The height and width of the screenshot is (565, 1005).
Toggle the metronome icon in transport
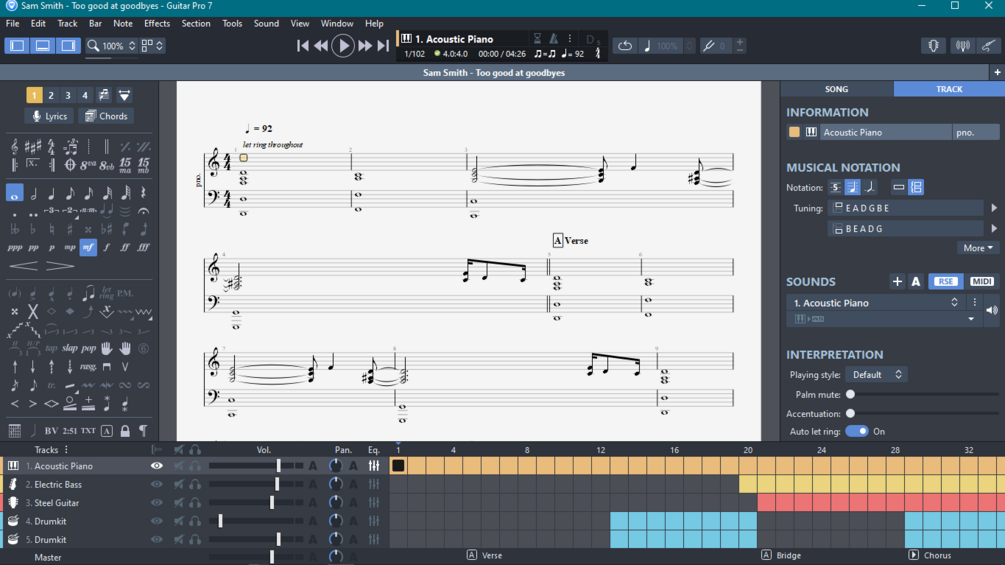[x=554, y=39]
